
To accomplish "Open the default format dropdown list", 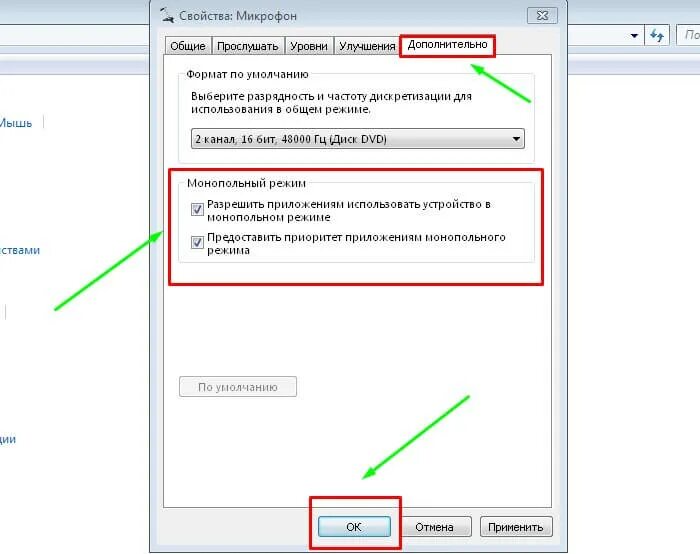I will pos(358,139).
